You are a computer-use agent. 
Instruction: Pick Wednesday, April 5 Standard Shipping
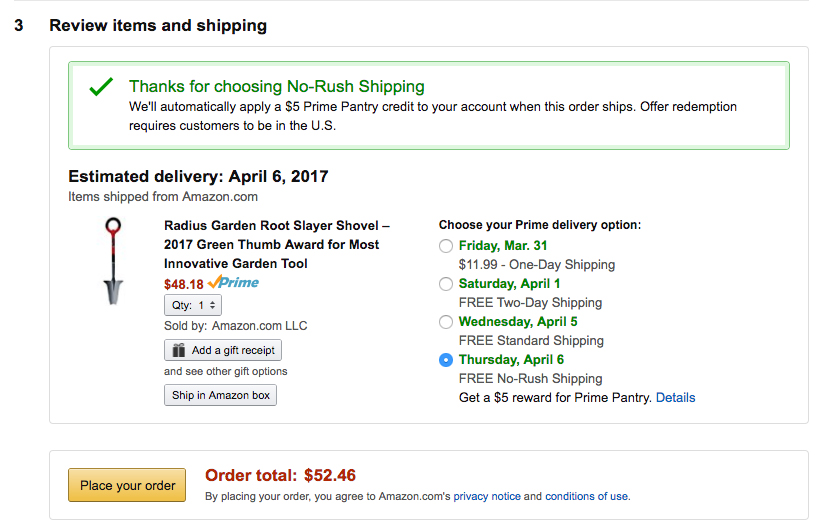(x=446, y=322)
